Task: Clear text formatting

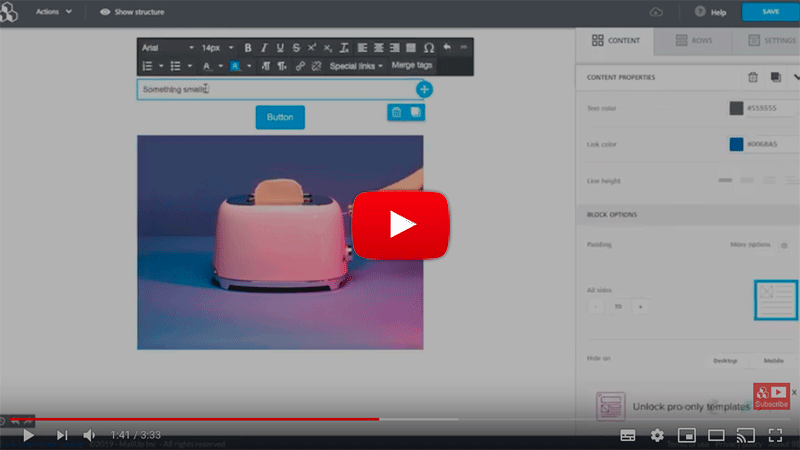Action: [x=344, y=47]
